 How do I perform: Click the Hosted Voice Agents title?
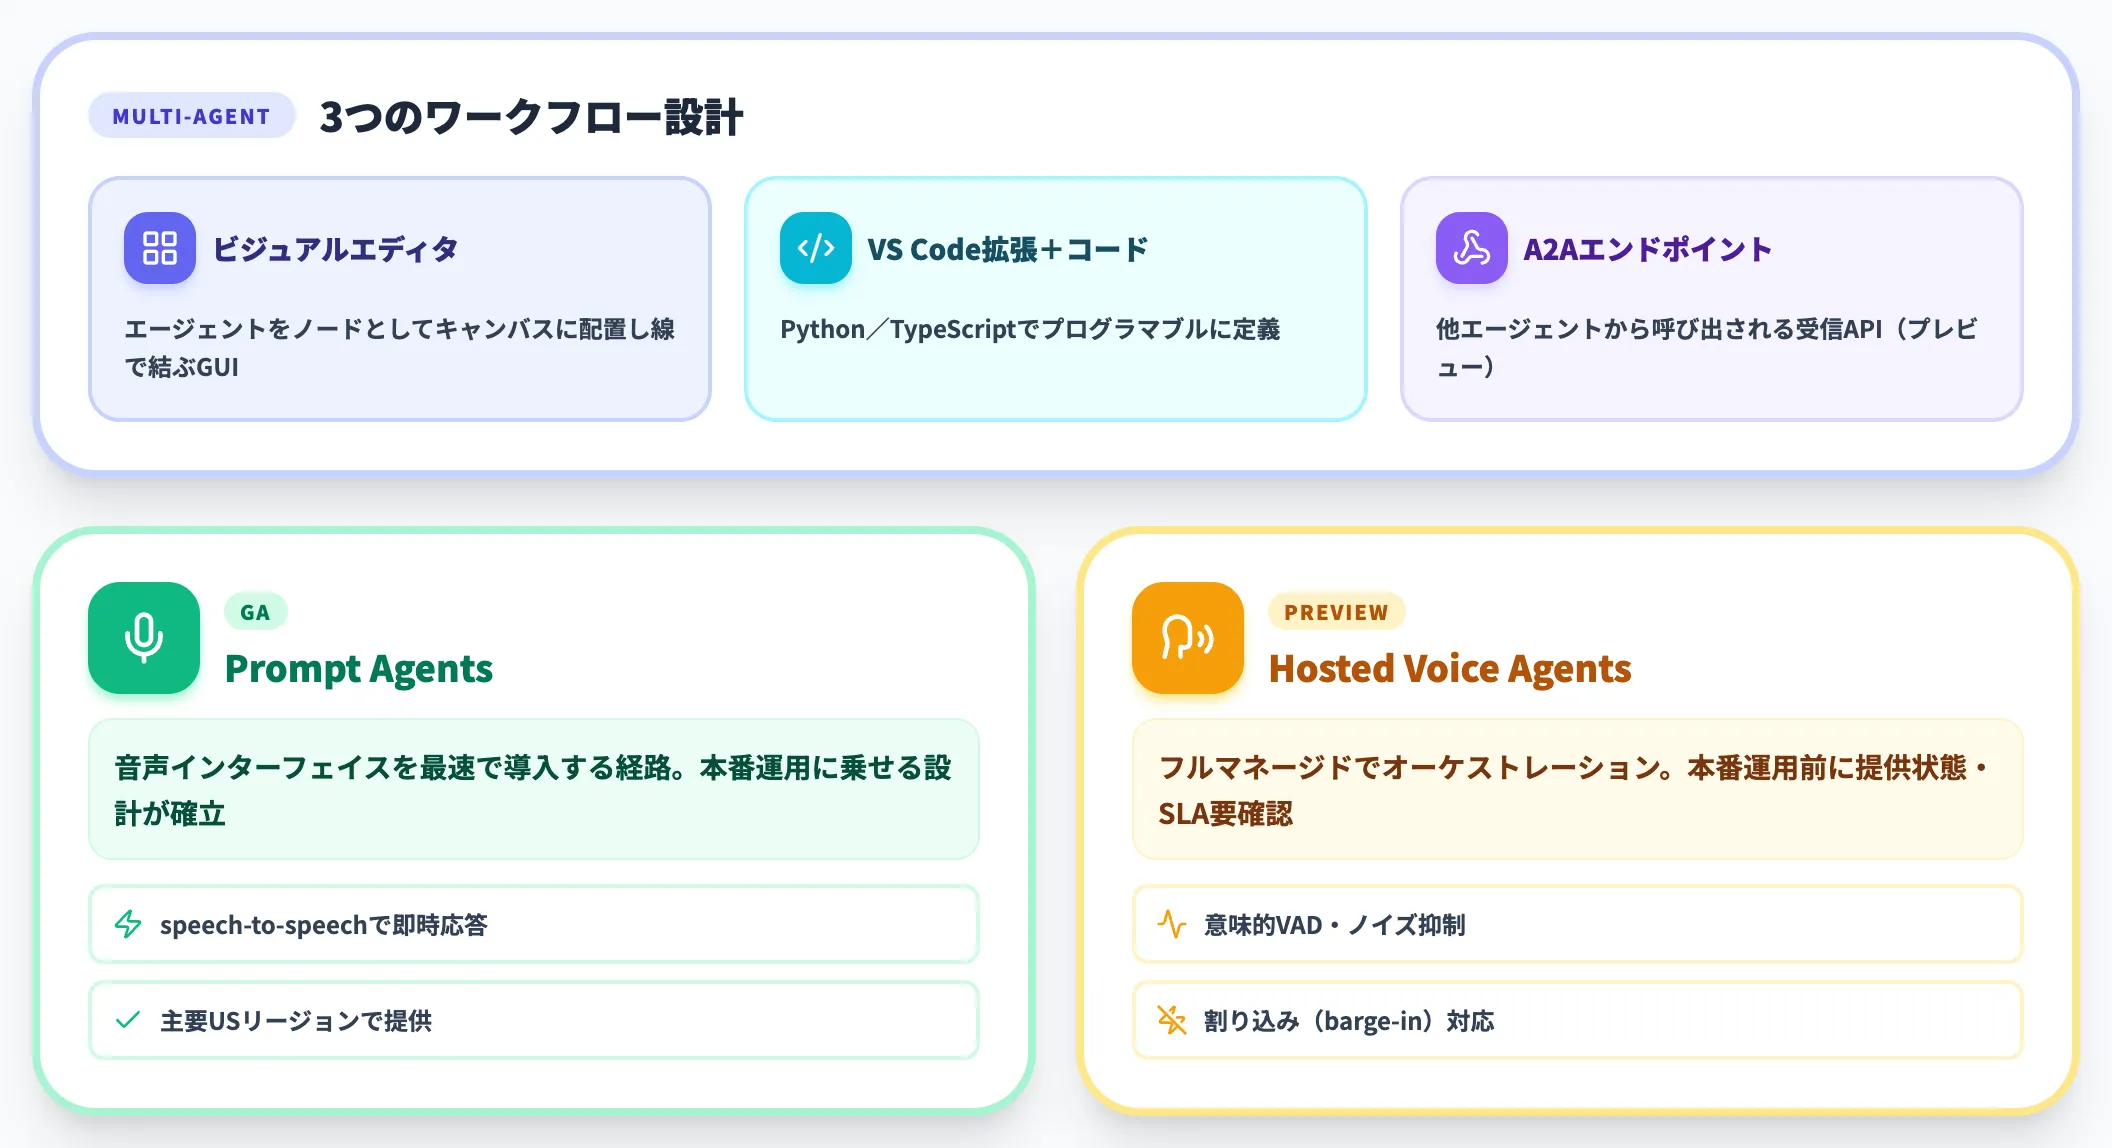(x=1450, y=668)
